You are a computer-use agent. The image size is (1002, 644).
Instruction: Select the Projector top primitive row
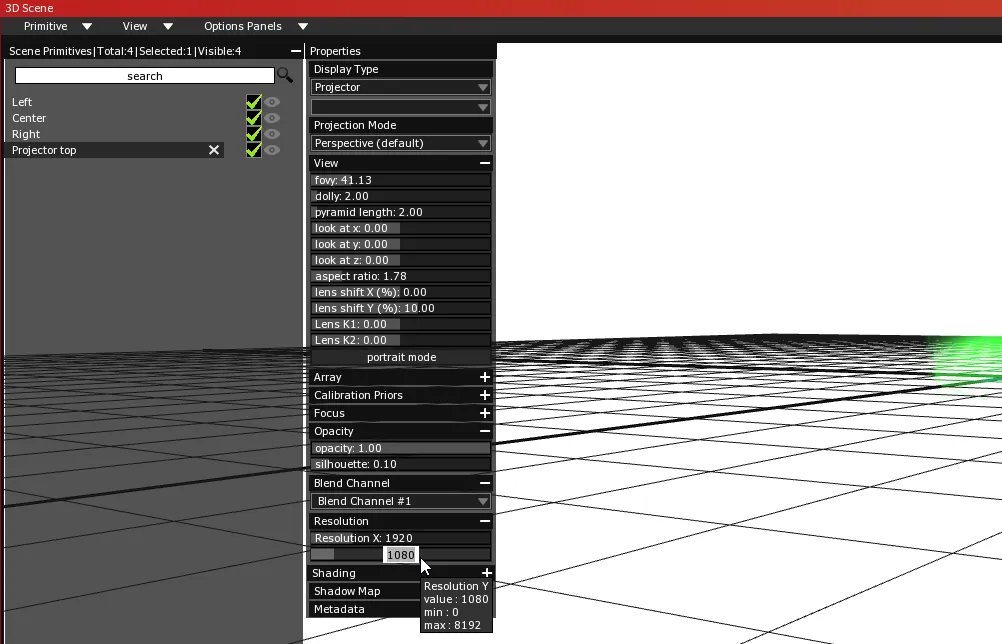(115, 150)
